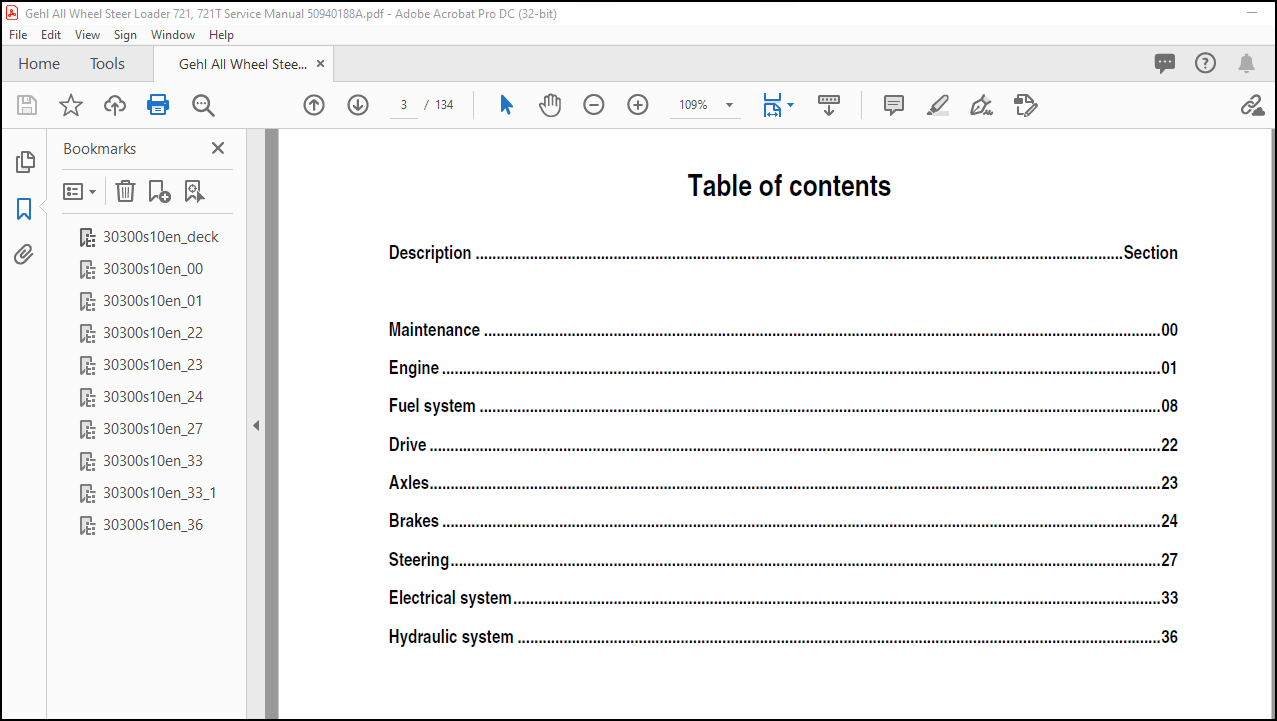Open bookmark 30300s10en_01
Viewport: 1277px width, 721px height.
(x=152, y=301)
